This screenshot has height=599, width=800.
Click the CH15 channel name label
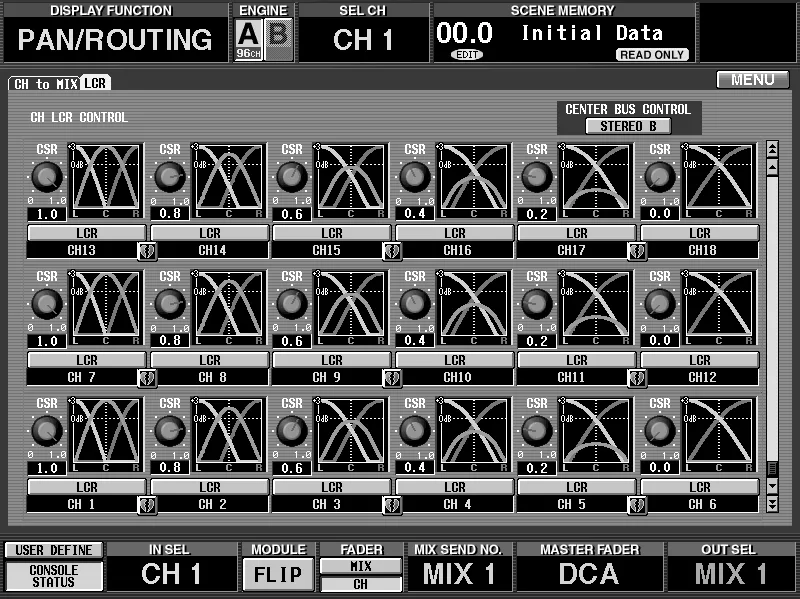pos(327,251)
